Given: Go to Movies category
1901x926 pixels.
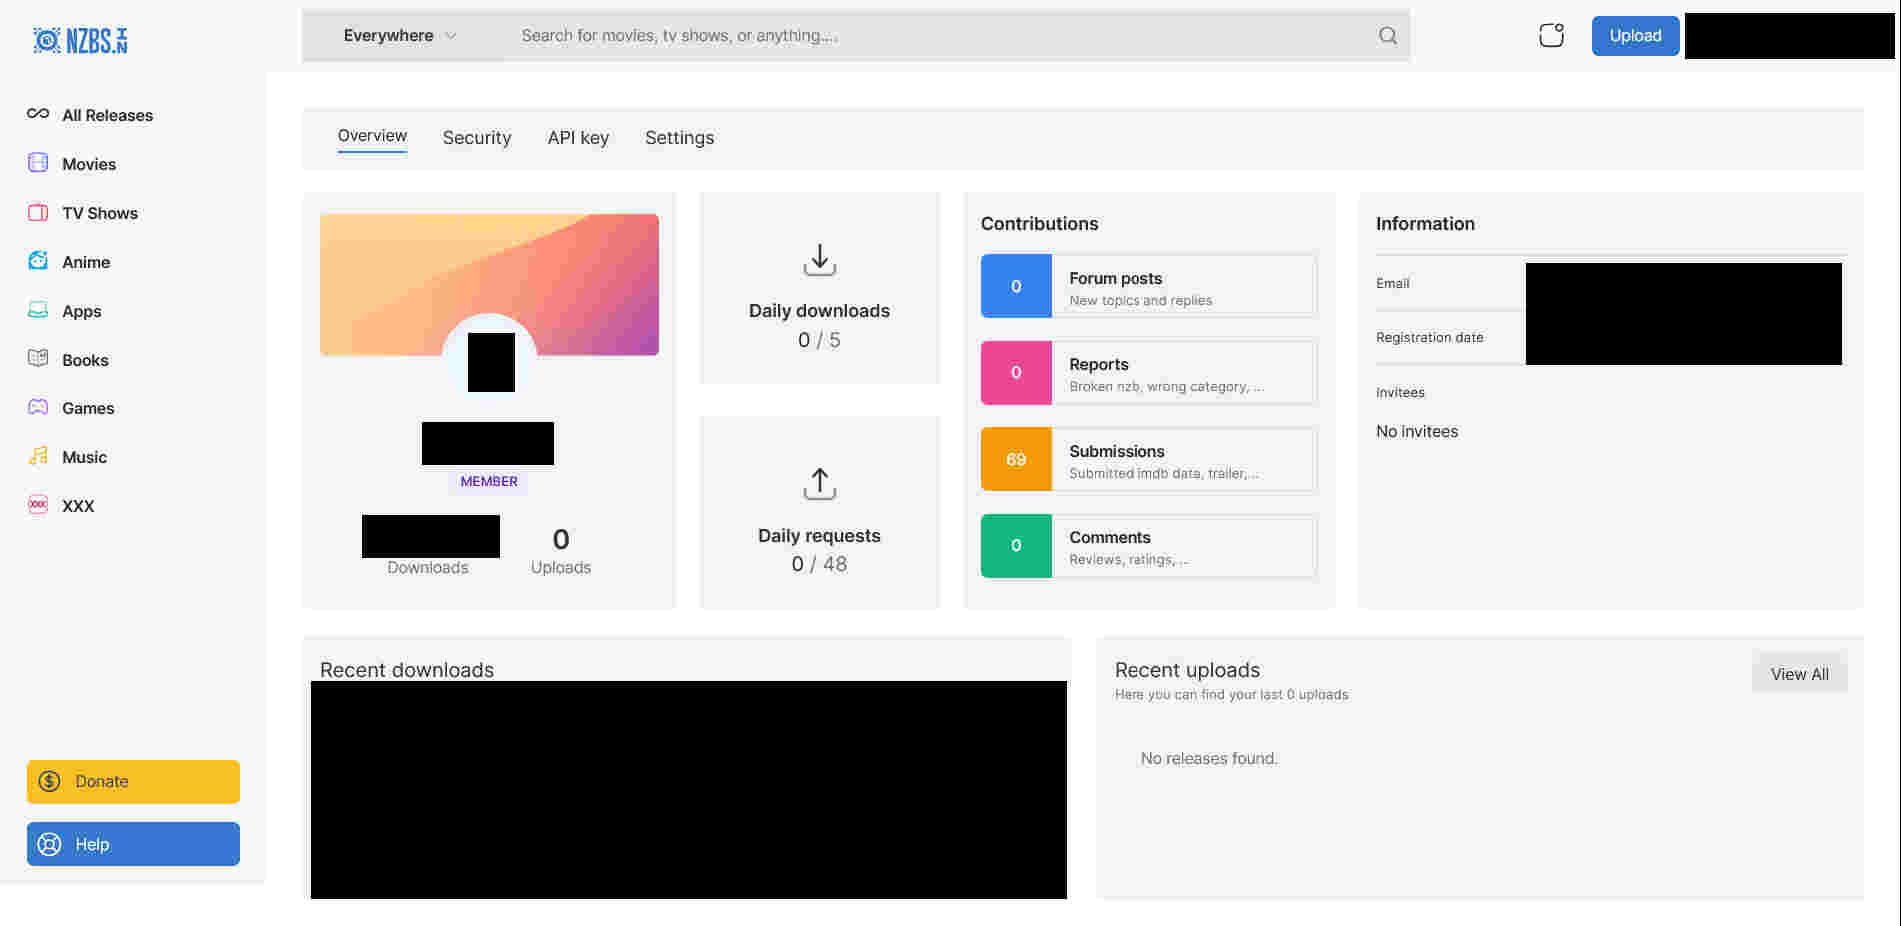Looking at the screenshot, I should (x=89, y=164).
